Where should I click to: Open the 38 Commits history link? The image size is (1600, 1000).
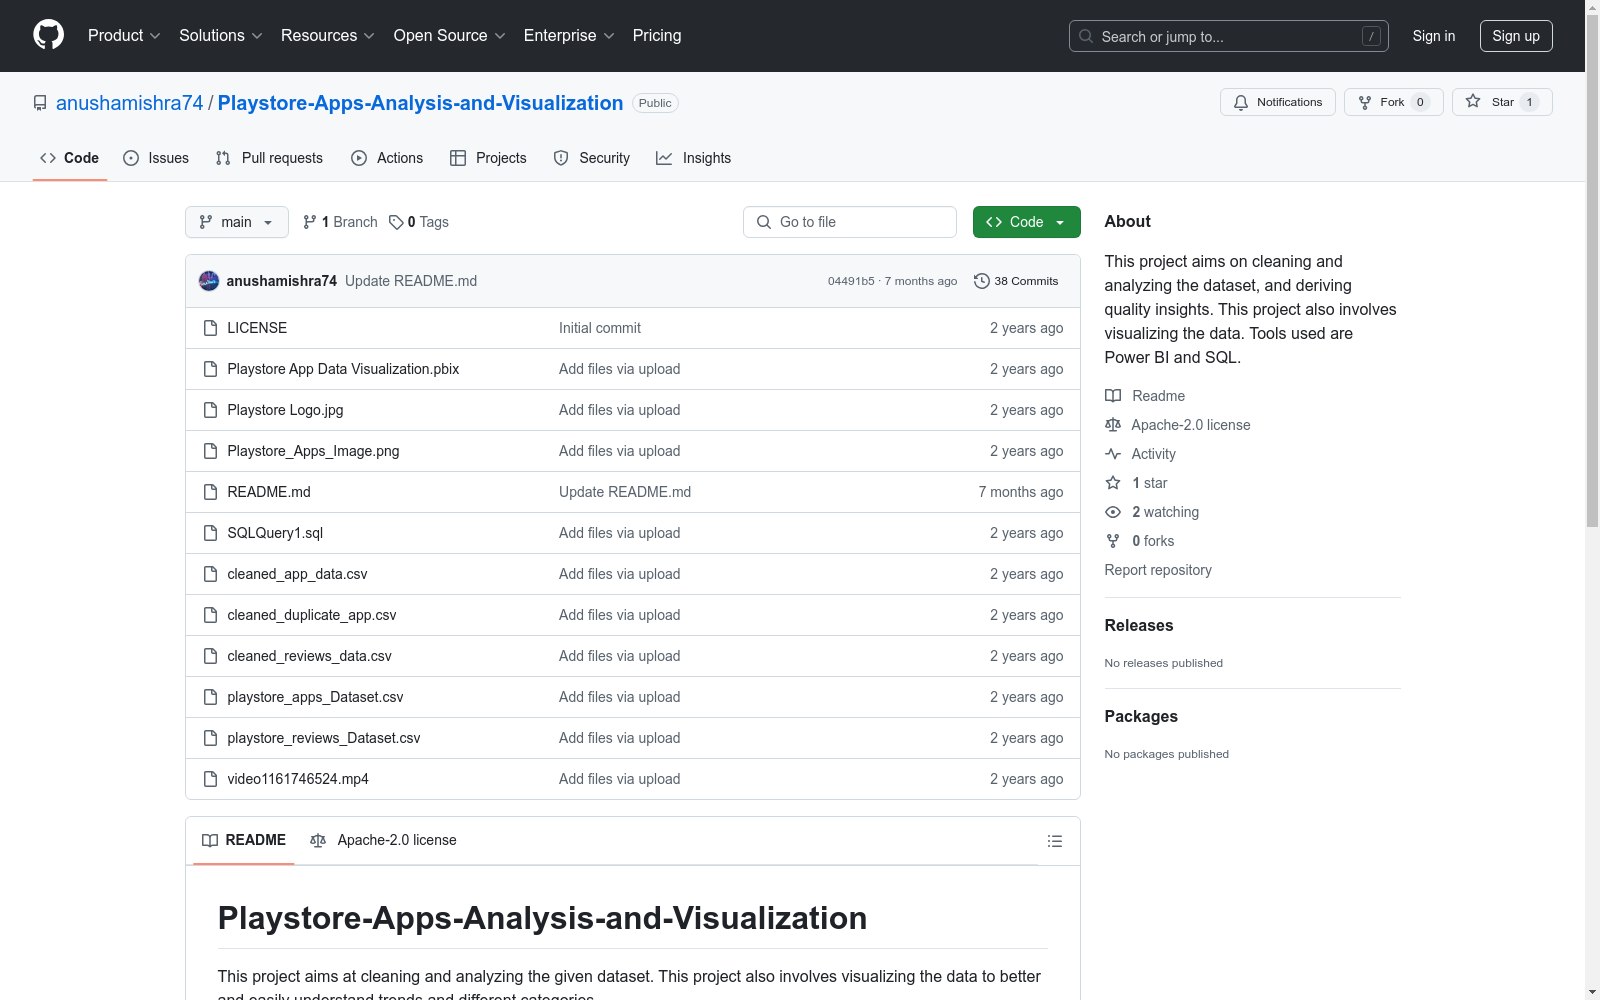pos(1016,281)
